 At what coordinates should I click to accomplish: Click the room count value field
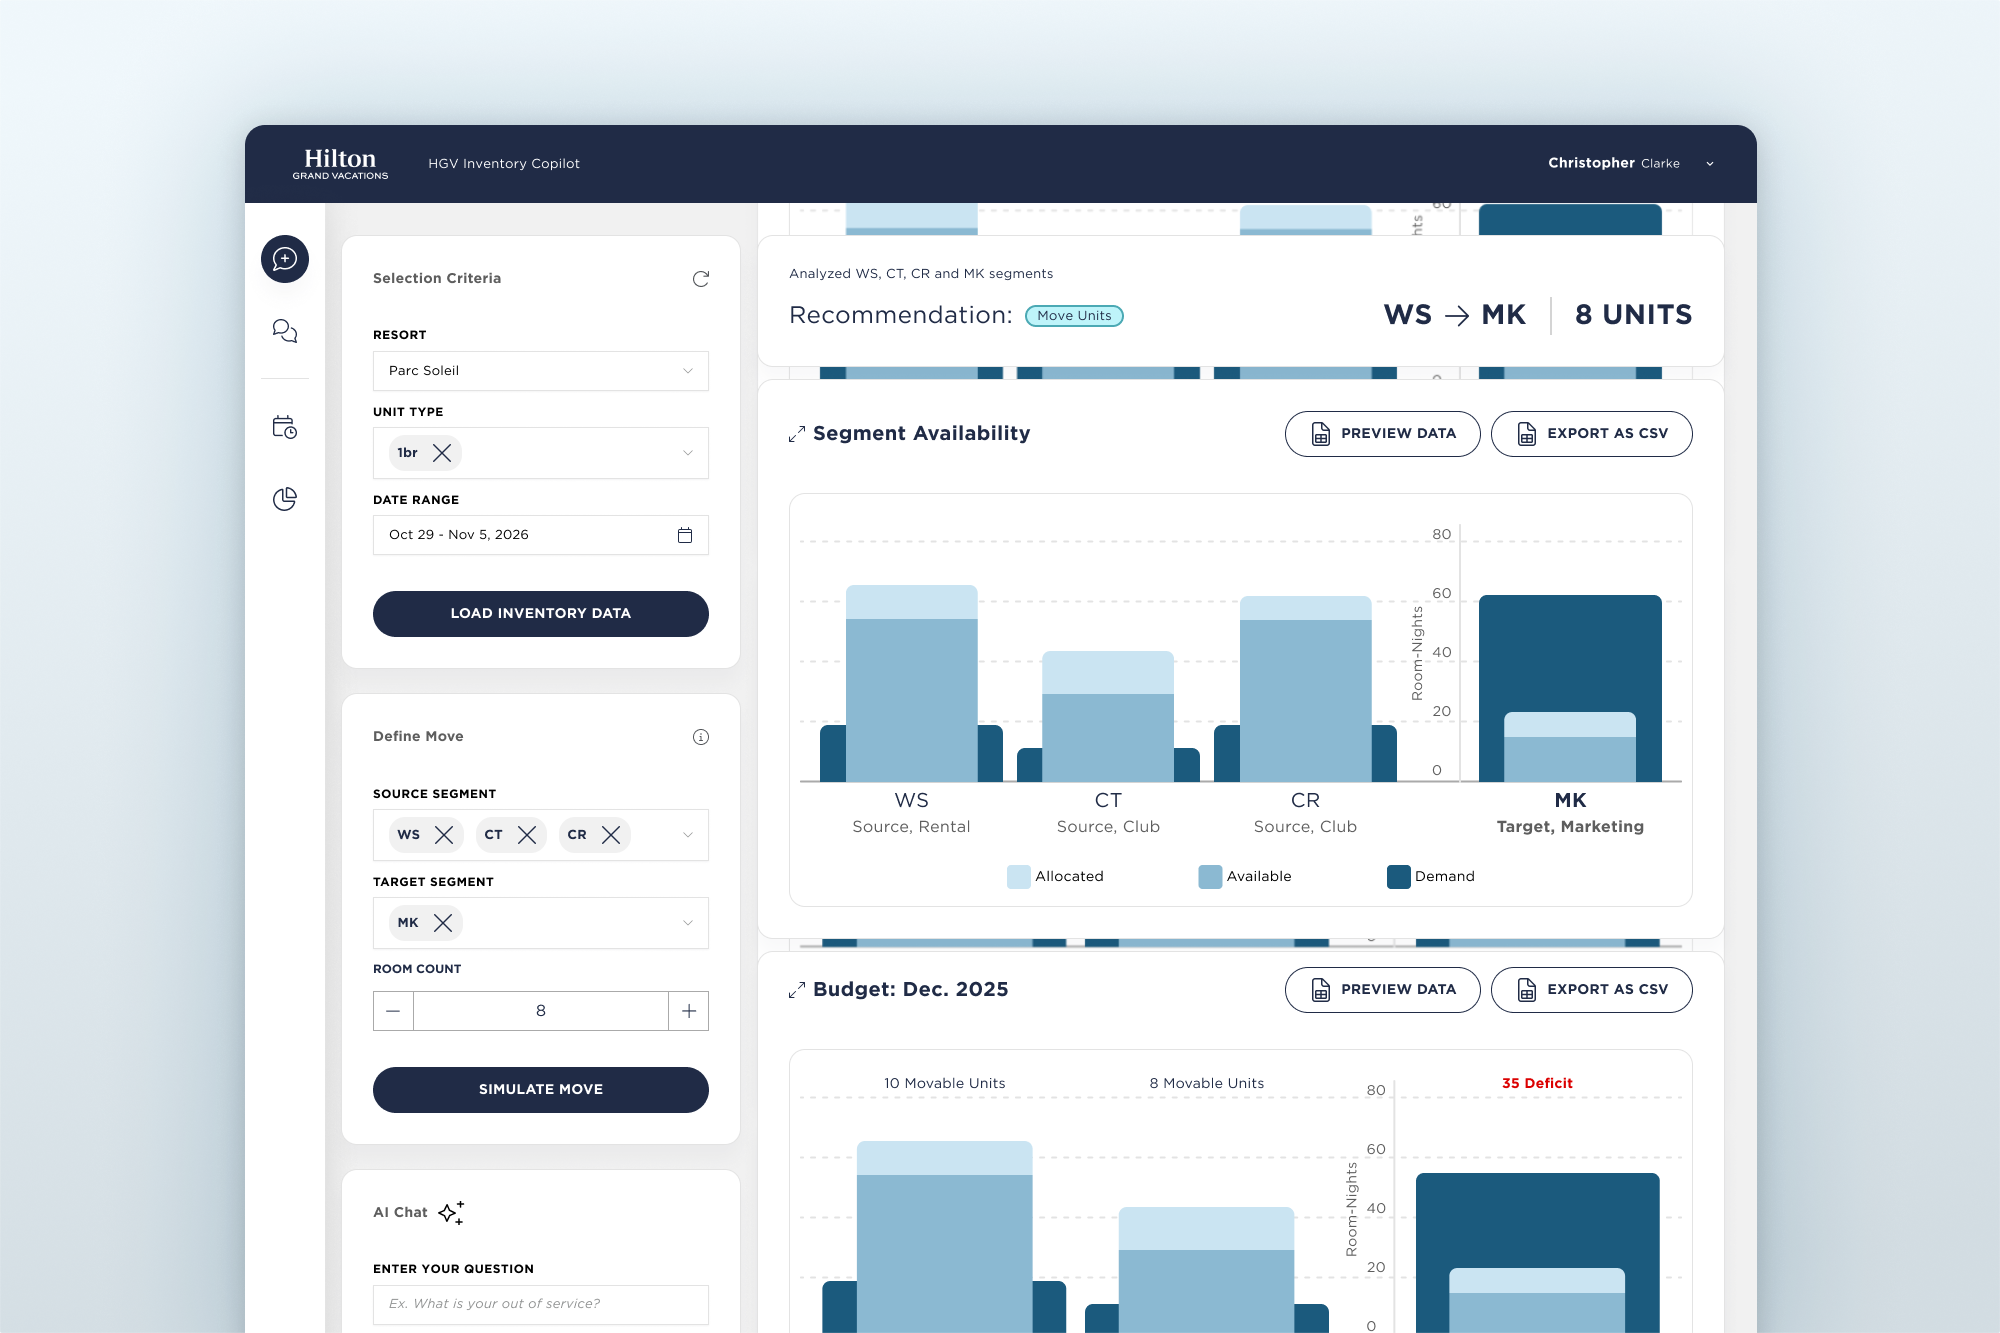[x=541, y=1011]
